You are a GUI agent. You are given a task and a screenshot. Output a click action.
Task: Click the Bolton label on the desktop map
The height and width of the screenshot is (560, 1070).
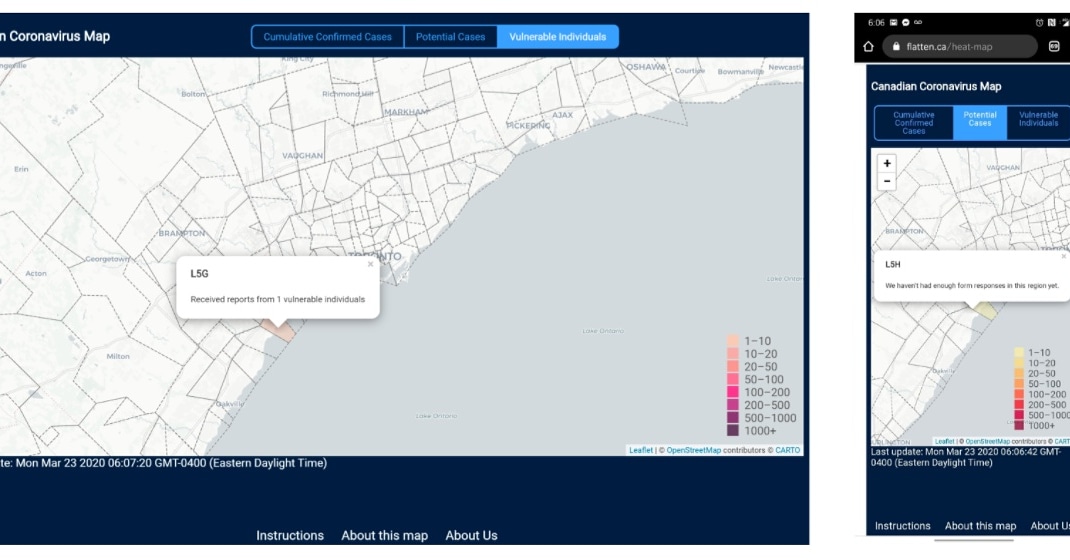193,94
